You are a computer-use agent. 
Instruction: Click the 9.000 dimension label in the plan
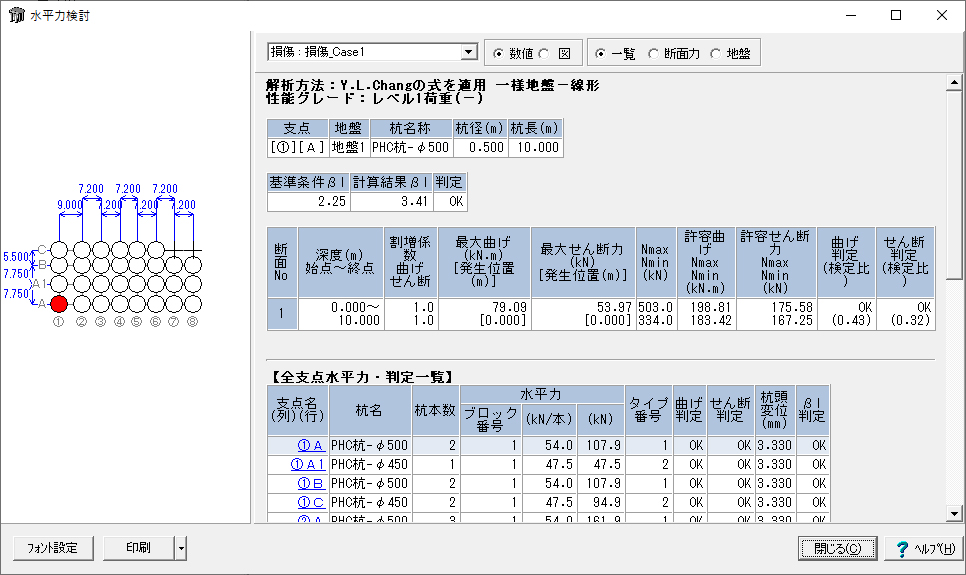[x=70, y=205]
